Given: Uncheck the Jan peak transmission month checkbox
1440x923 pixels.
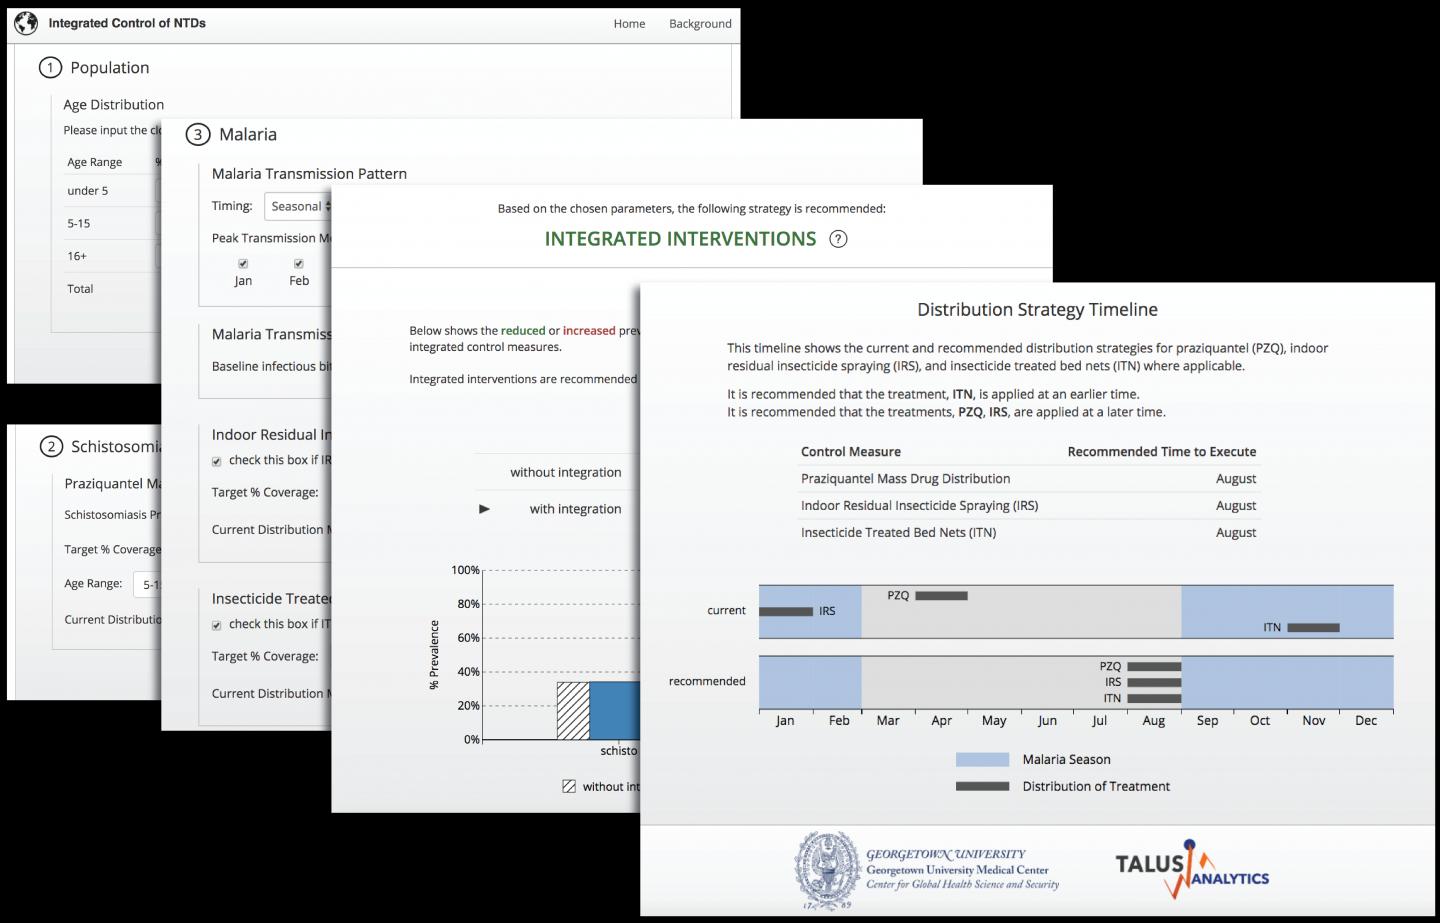Looking at the screenshot, I should (x=243, y=262).
